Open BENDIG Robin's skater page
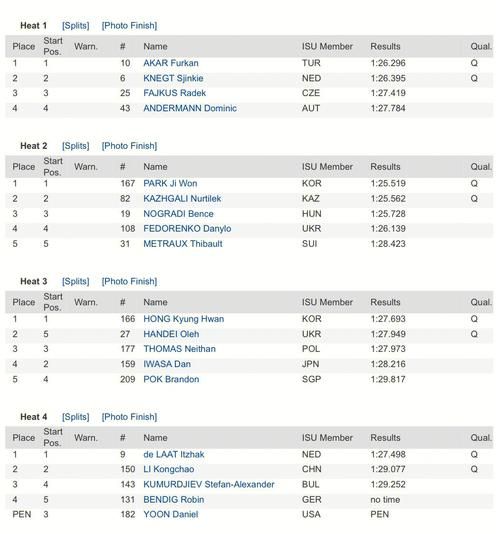Viewport: 500px width, 534px height. [174, 500]
